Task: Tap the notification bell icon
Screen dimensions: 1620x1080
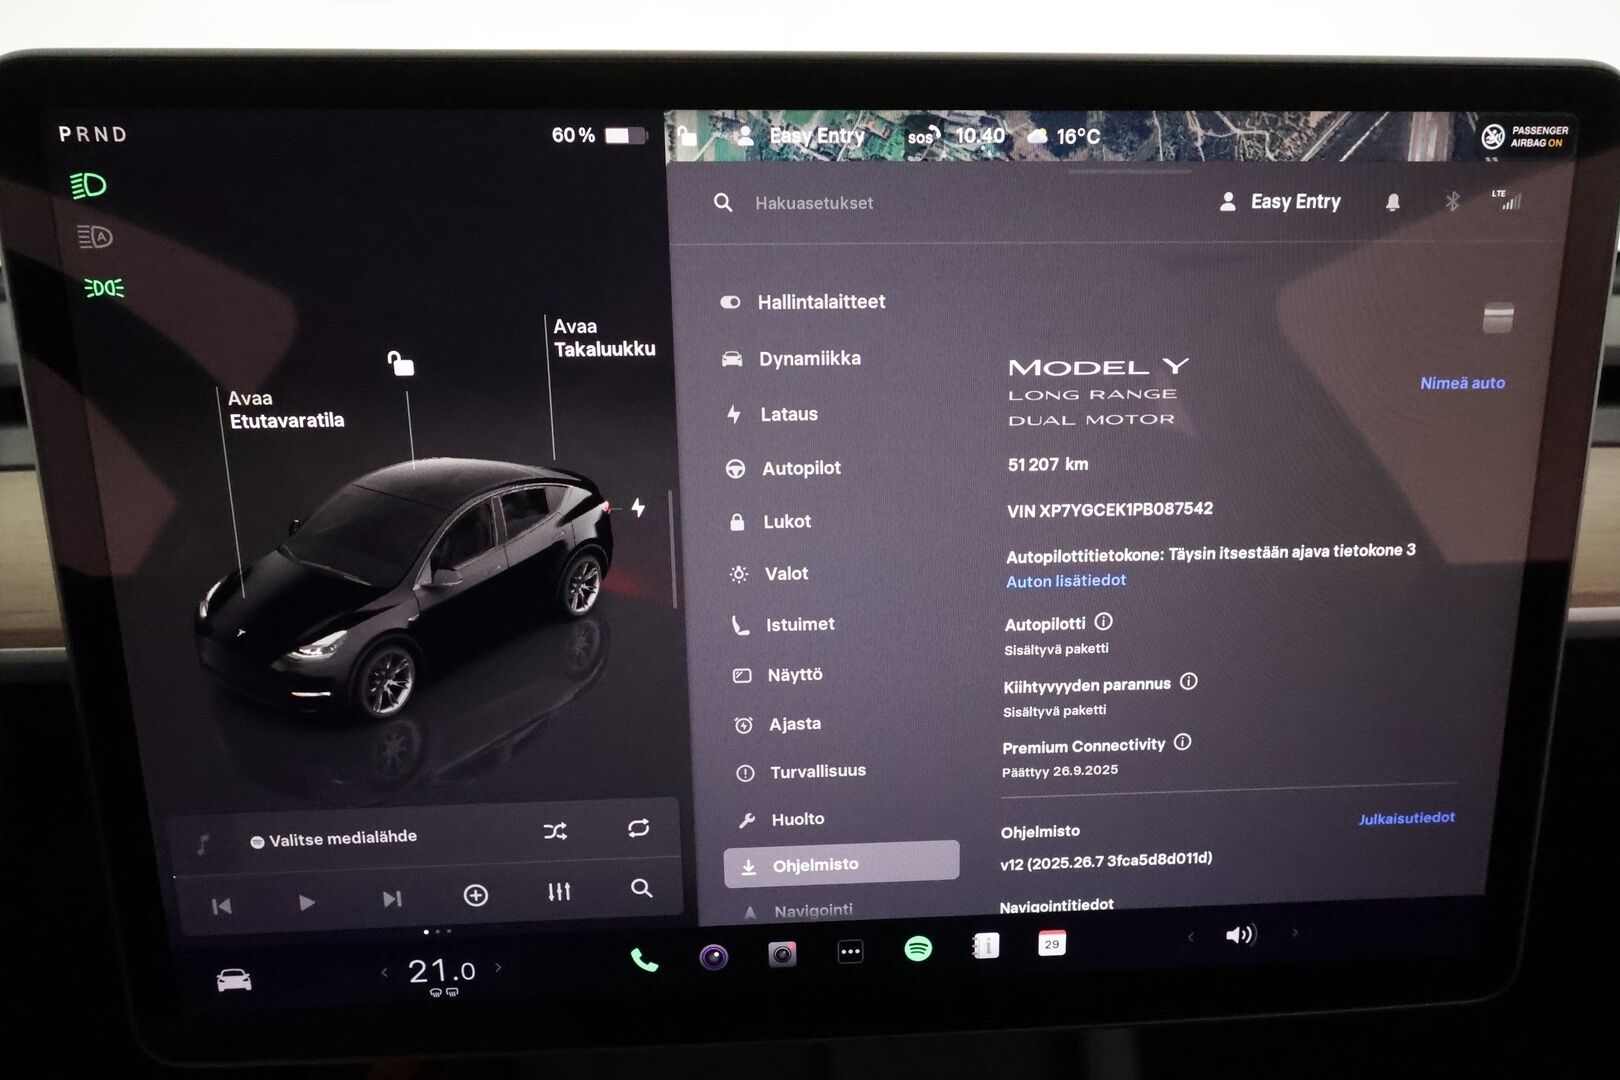Action: pyautogui.click(x=1392, y=203)
